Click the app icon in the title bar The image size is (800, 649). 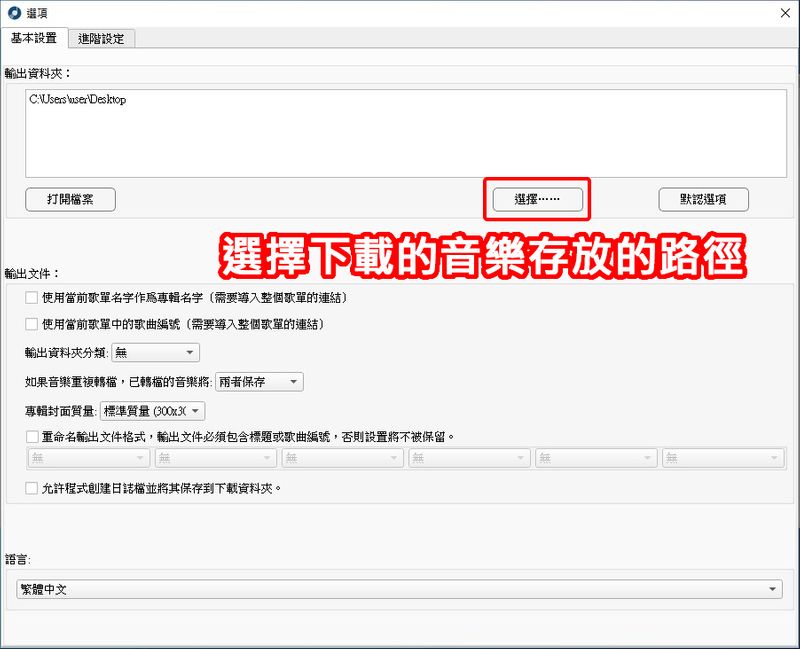14,13
